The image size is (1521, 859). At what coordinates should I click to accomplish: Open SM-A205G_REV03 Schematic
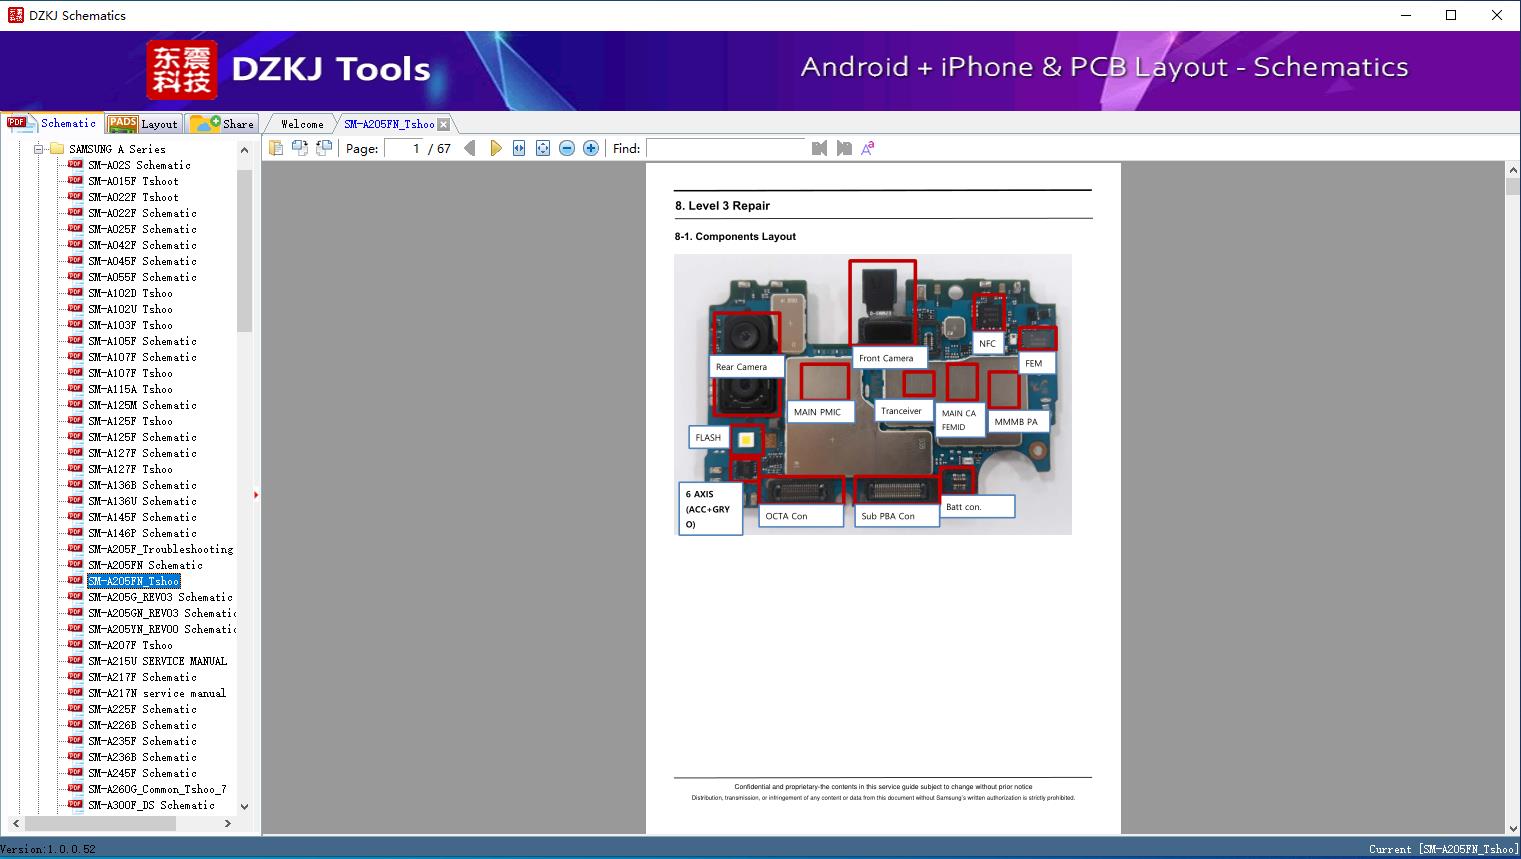160,597
